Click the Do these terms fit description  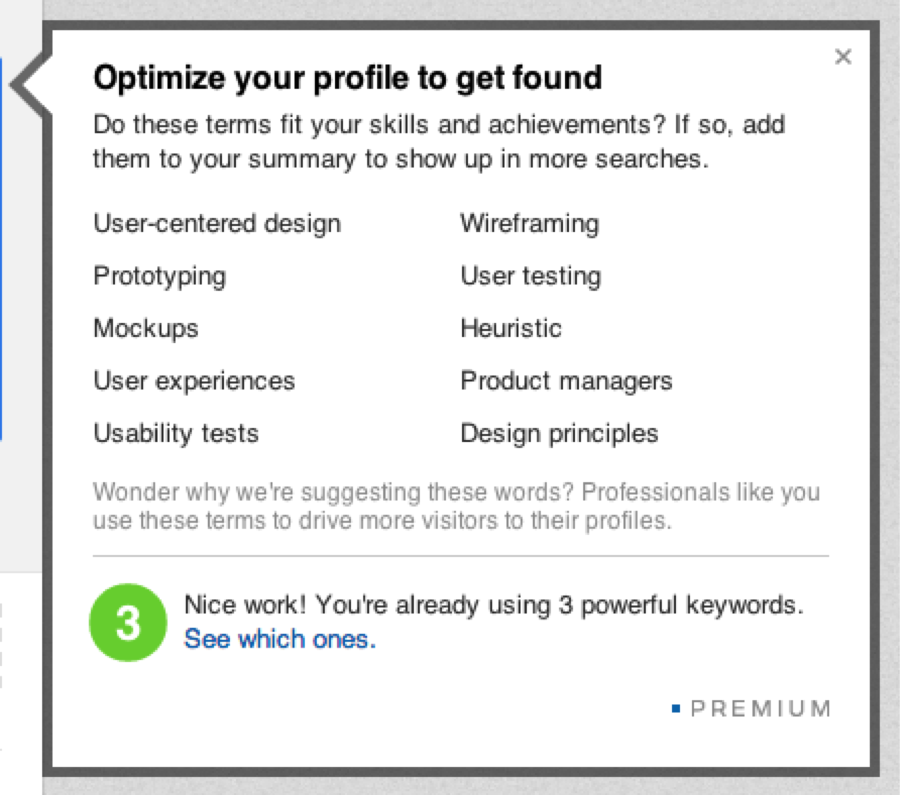[439, 142]
